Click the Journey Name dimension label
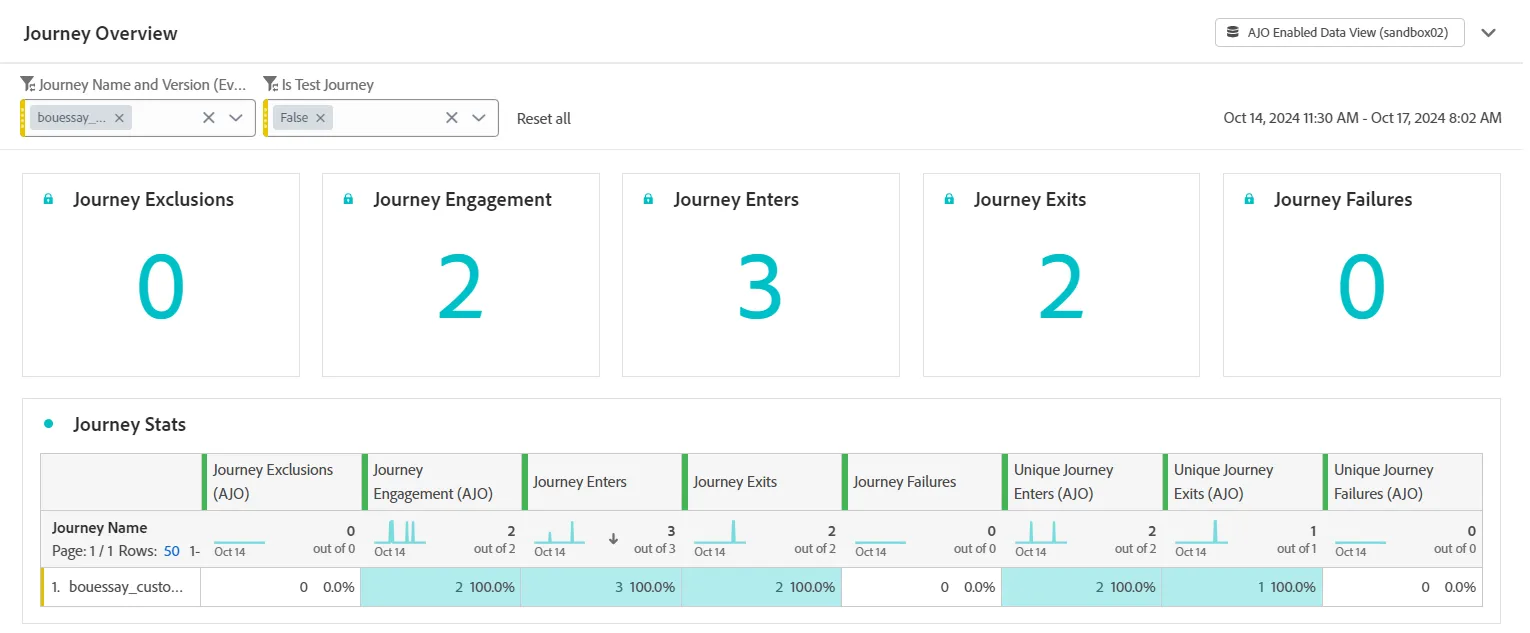Screen dimensions: 1530x633 [100, 528]
